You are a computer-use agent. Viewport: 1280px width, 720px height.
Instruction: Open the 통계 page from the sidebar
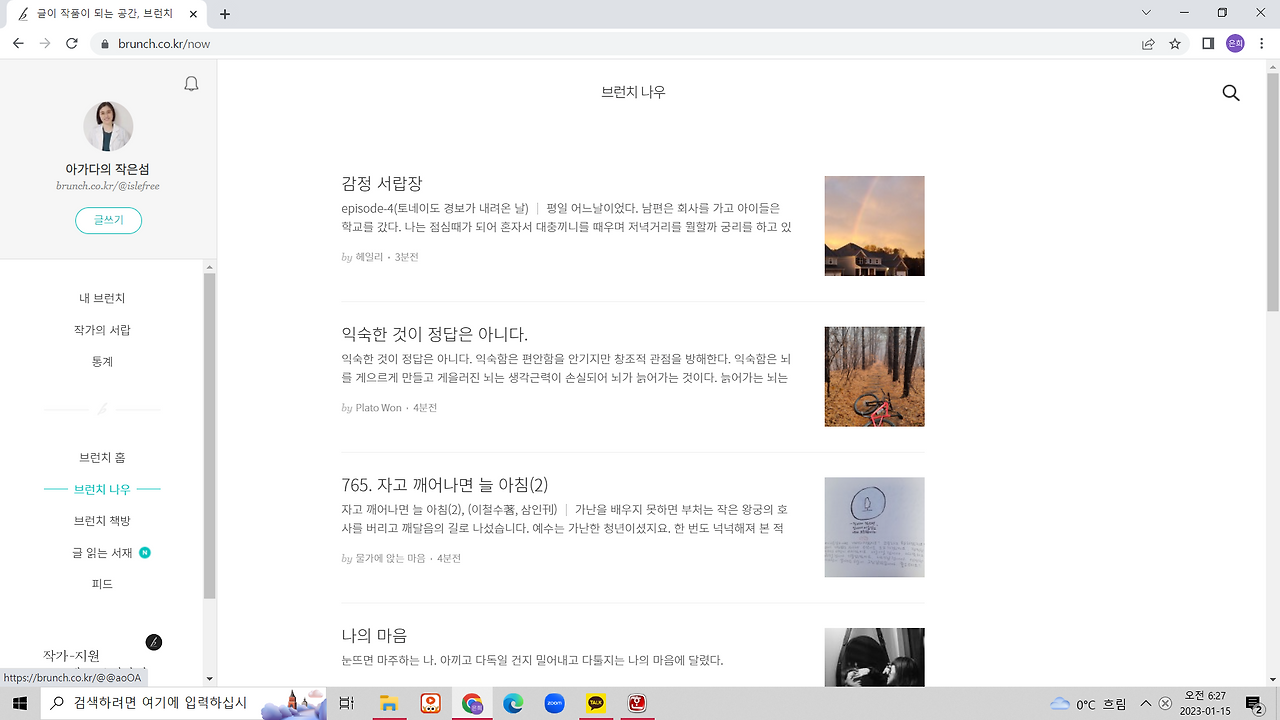[x=101, y=361]
